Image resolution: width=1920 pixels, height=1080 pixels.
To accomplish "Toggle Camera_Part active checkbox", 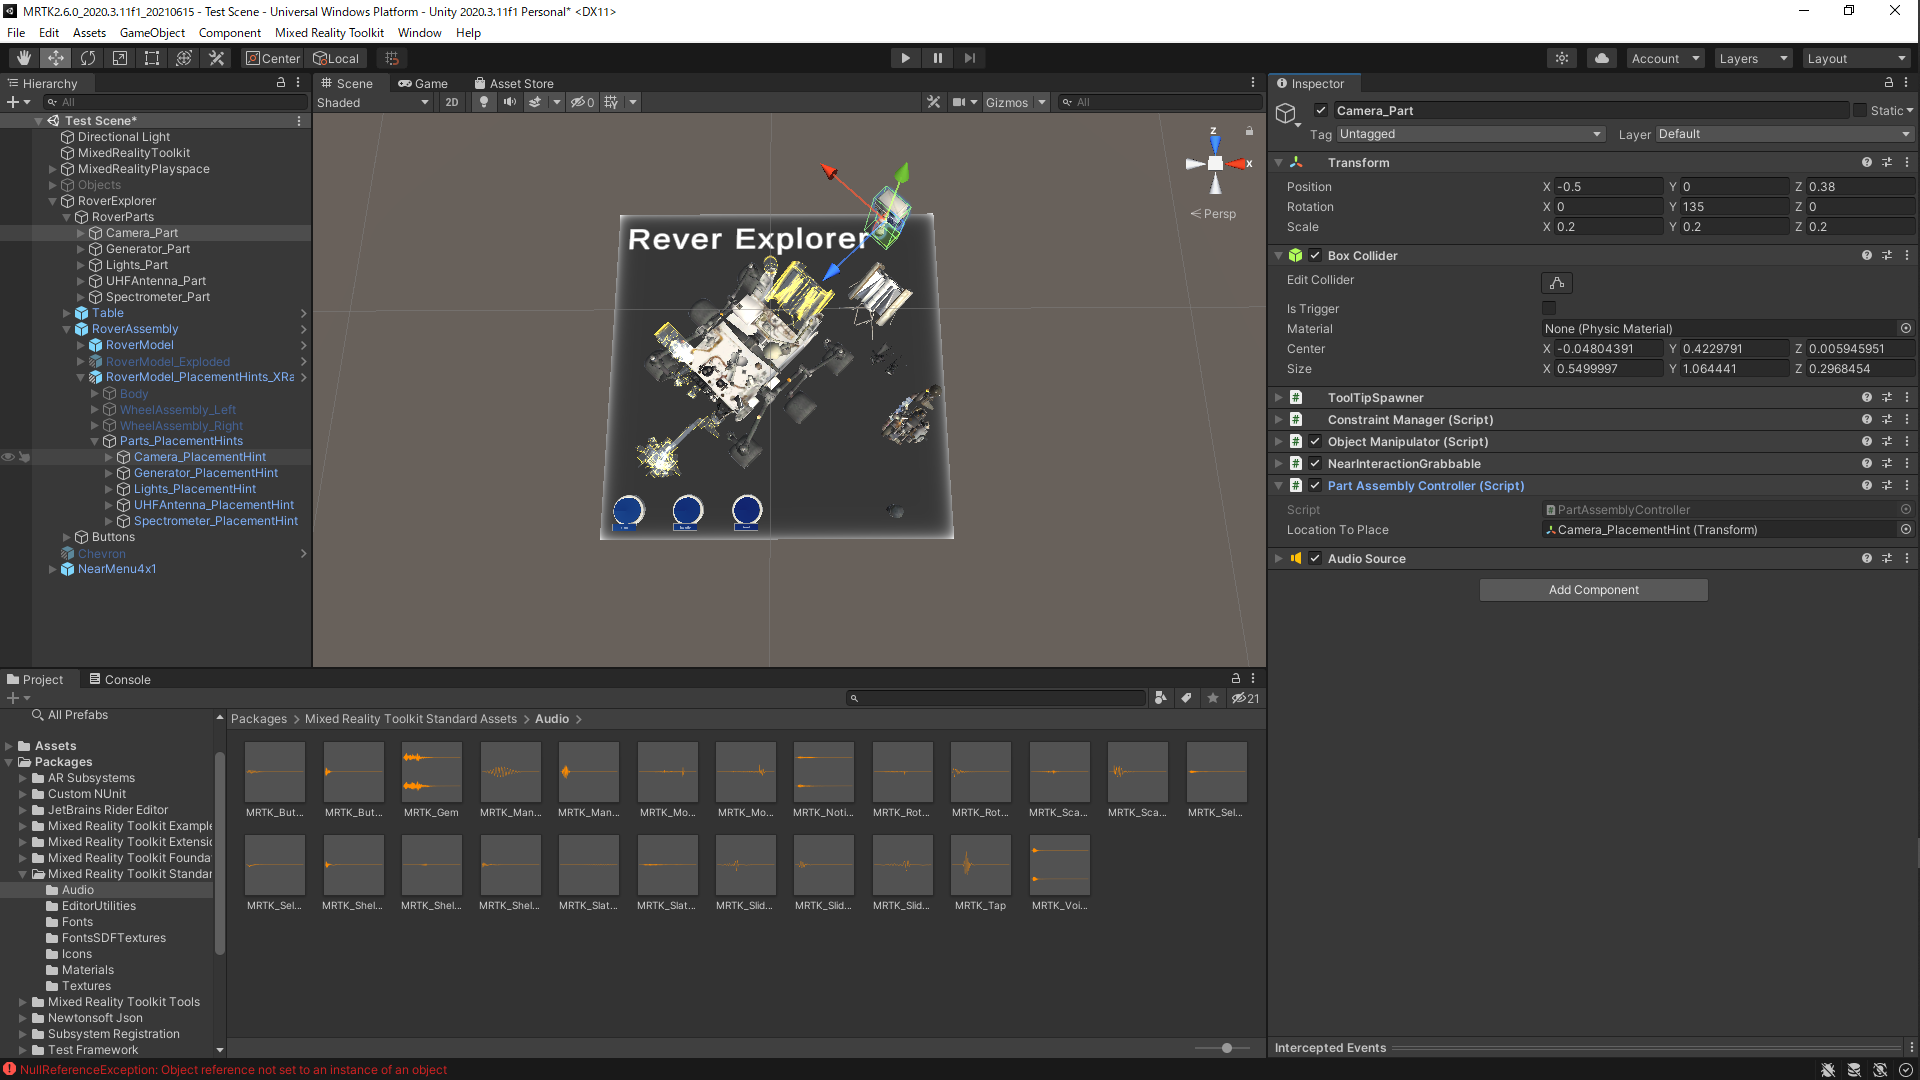I will point(1321,111).
